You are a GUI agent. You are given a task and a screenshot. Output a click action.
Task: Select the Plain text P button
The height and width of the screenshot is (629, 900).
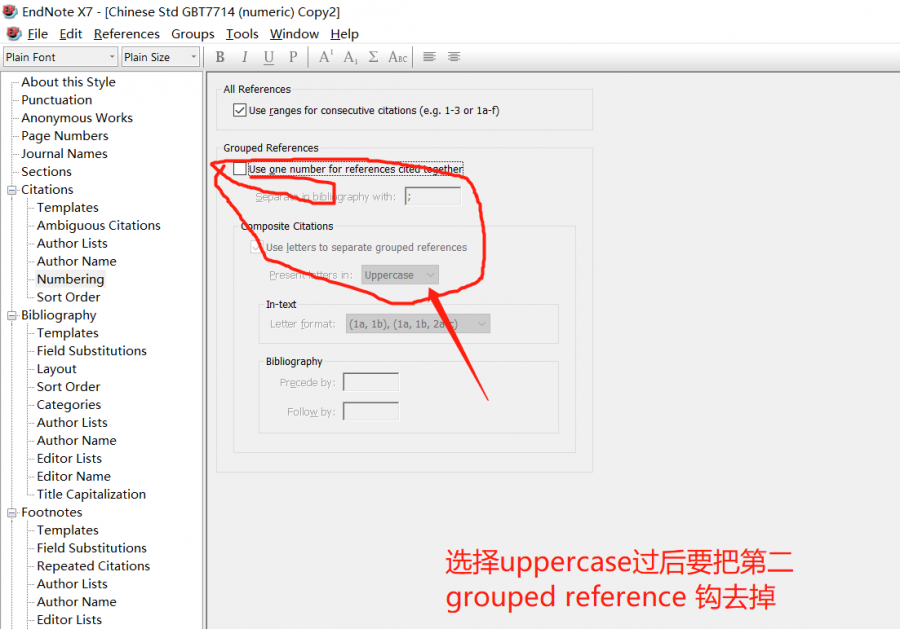pos(293,57)
